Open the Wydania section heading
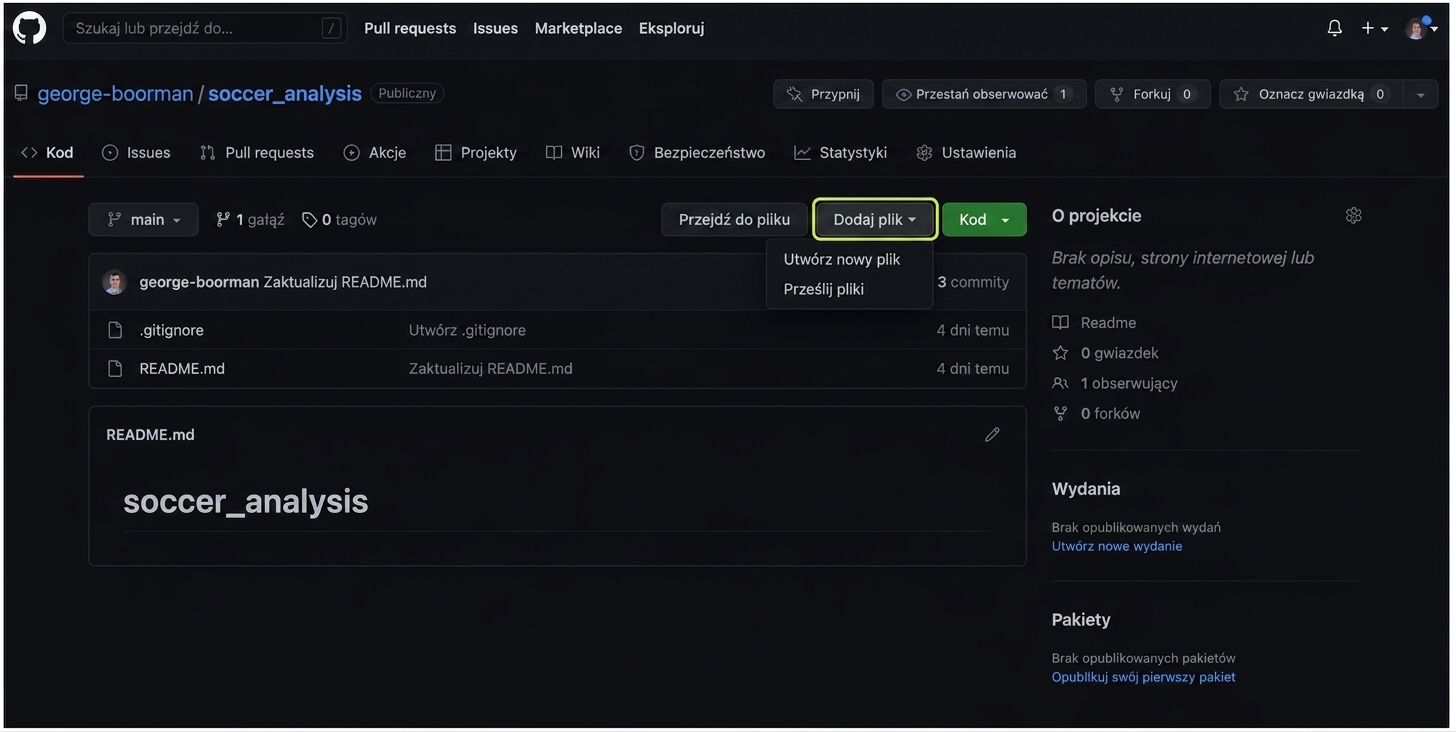 1086,489
